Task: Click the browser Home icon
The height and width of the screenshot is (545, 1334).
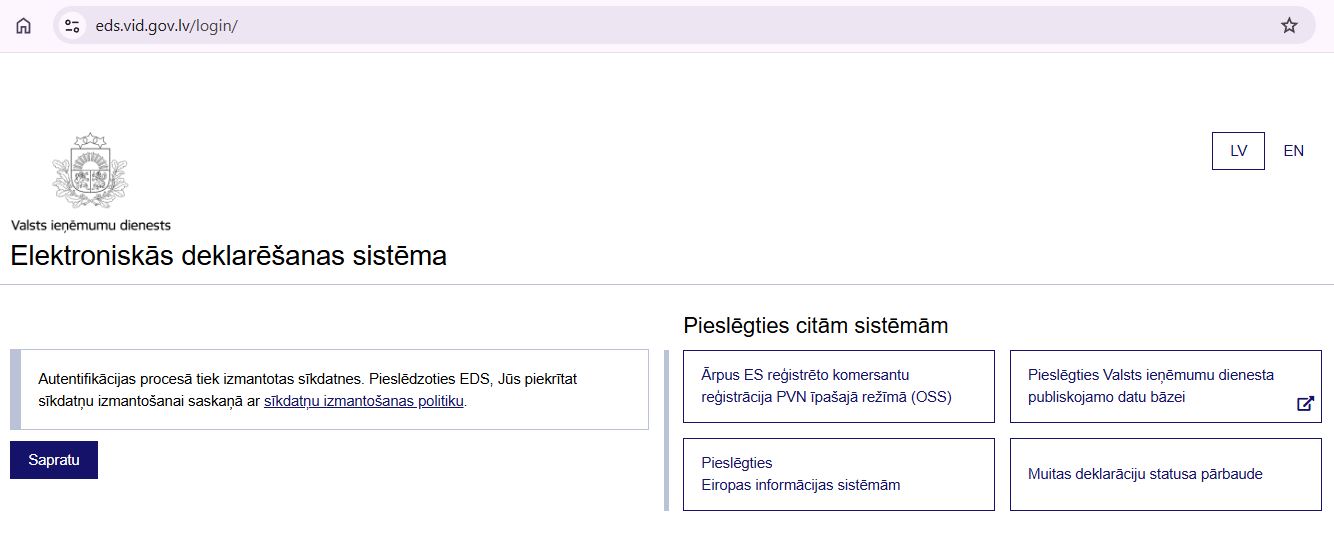Action: (x=23, y=26)
